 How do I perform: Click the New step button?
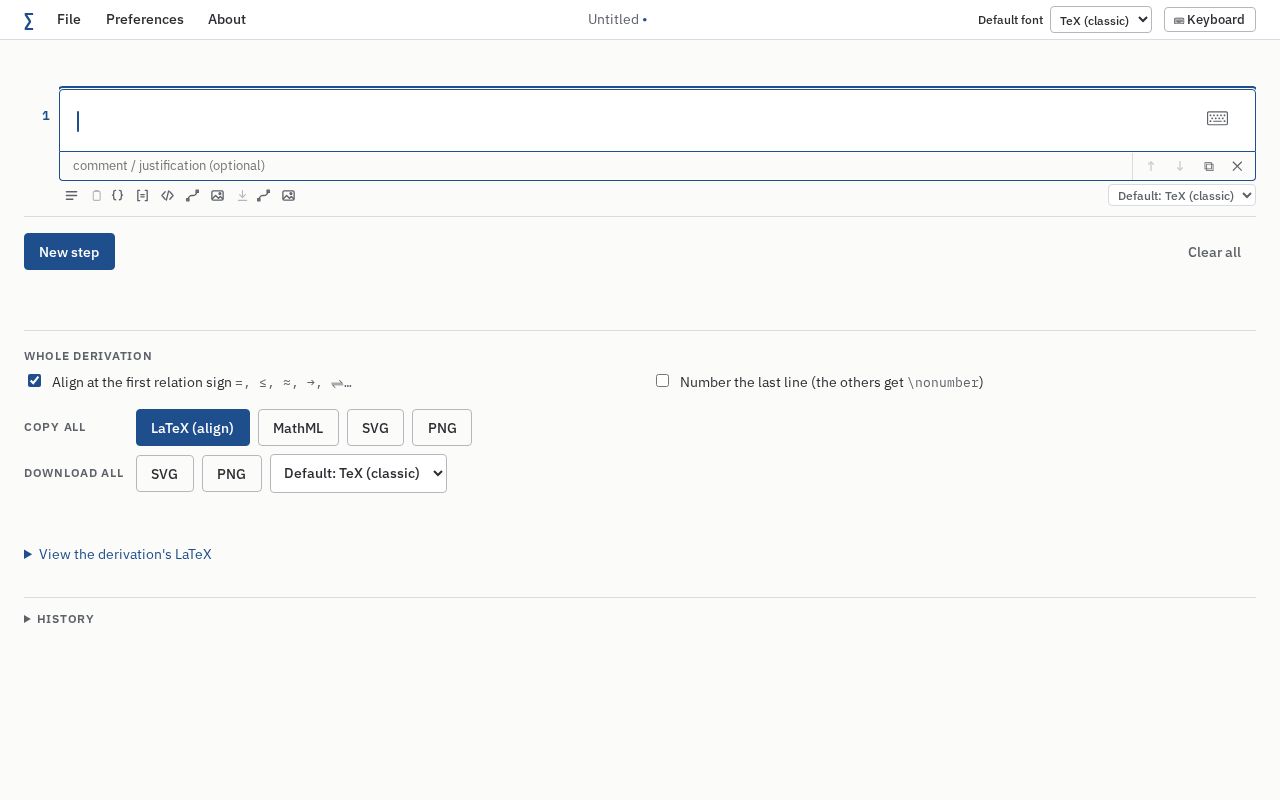(x=69, y=252)
